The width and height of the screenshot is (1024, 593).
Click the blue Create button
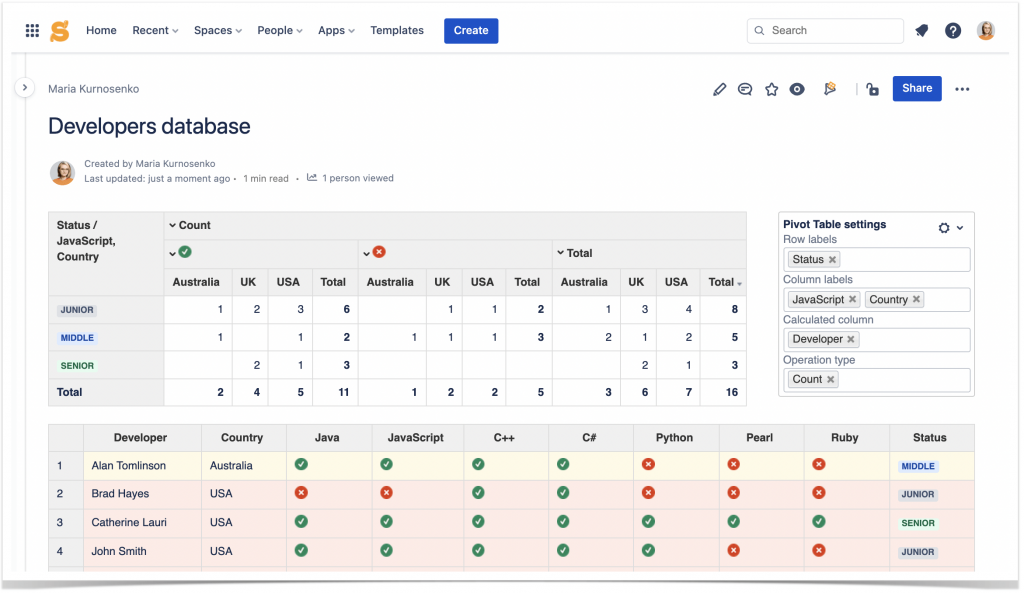(x=470, y=30)
